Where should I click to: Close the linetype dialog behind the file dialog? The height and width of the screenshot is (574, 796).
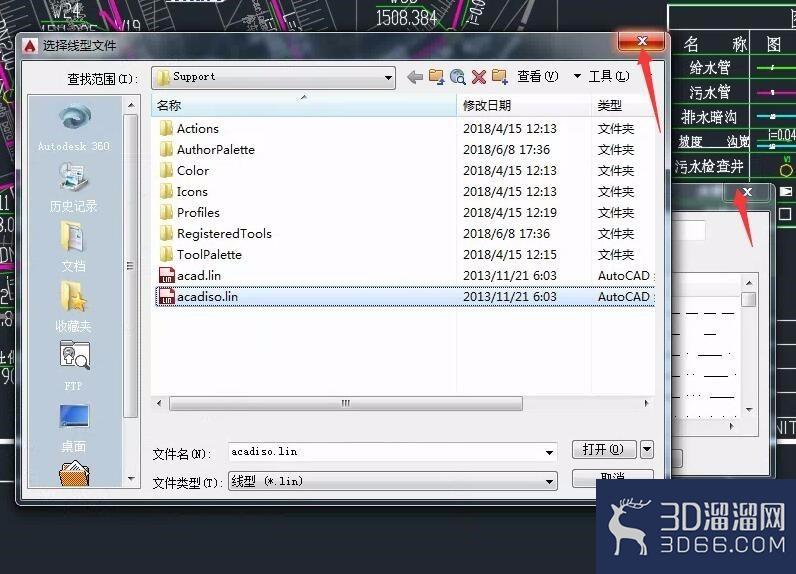pos(747,192)
